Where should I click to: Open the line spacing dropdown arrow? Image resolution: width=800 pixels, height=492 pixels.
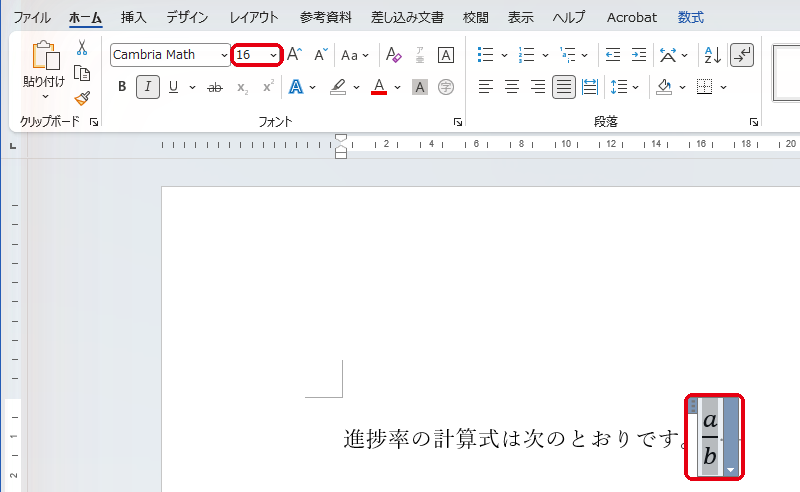pyautogui.click(x=635, y=87)
